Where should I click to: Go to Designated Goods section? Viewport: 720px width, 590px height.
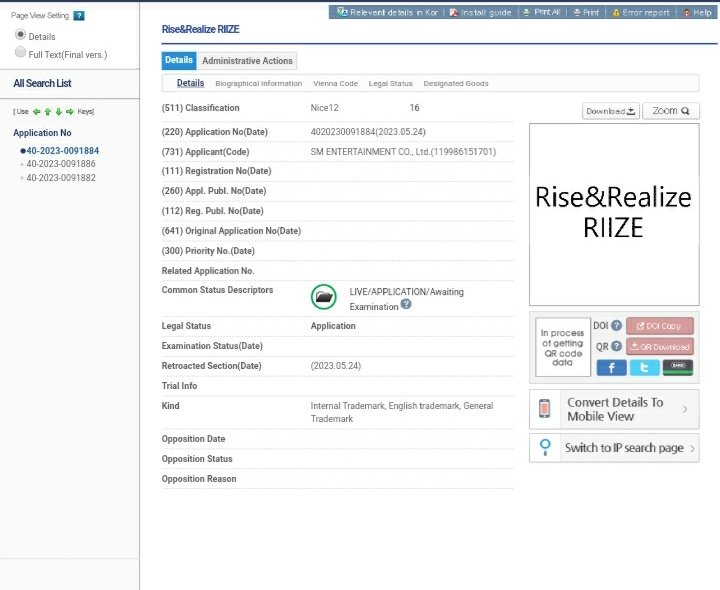(x=456, y=84)
